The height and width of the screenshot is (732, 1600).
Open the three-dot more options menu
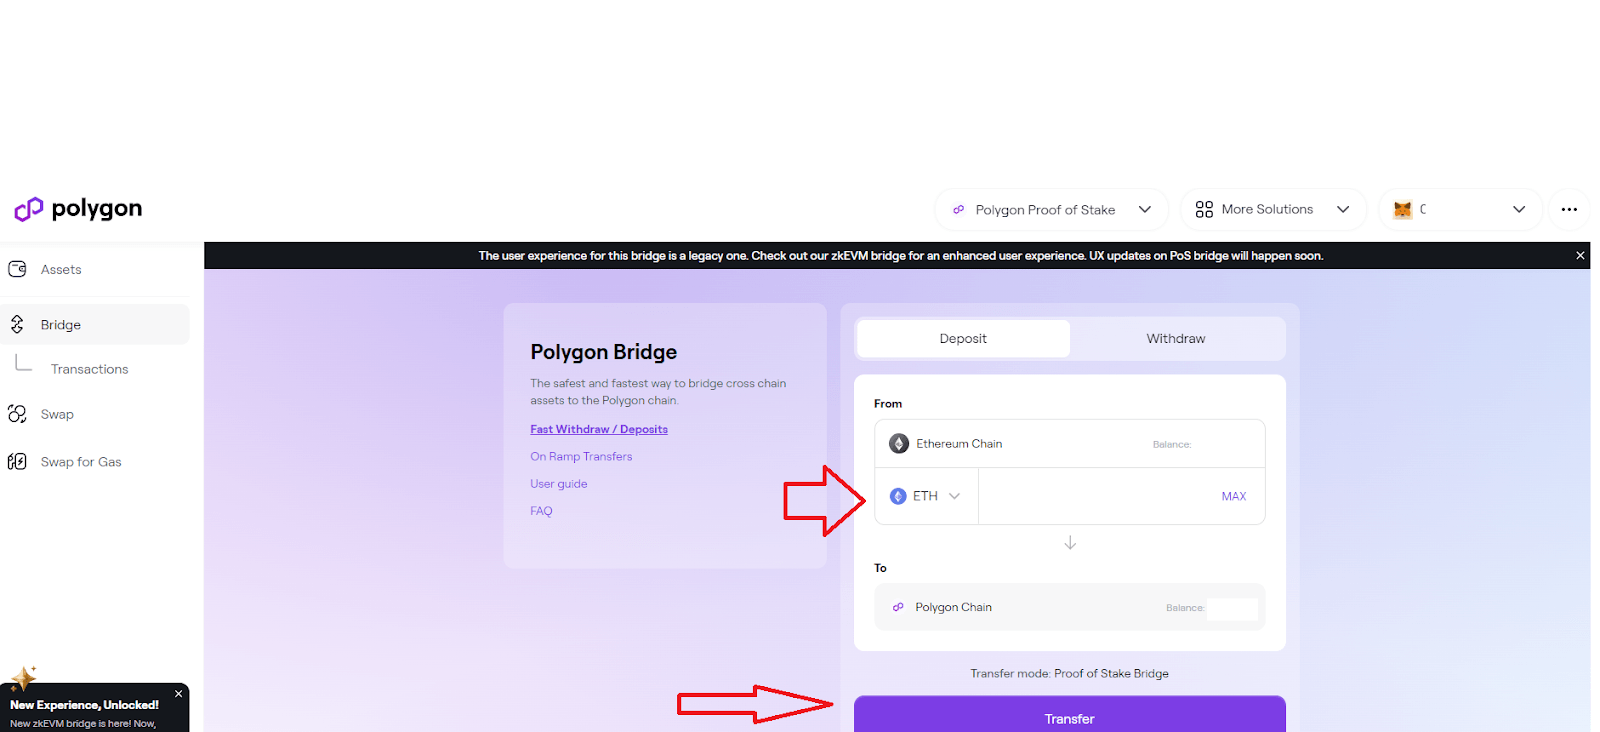pos(1568,210)
